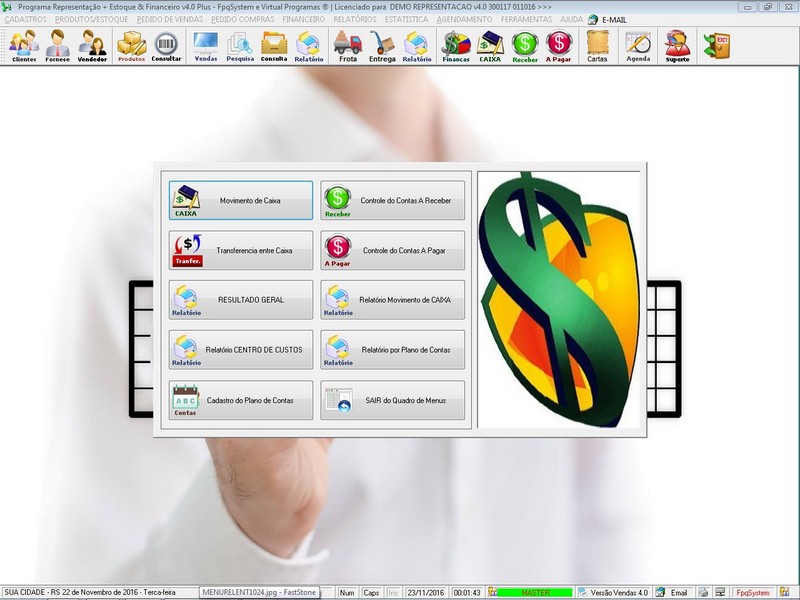Click the rightmost status bar corner icon
Viewport: 800px width, 600px height.
click(x=785, y=593)
